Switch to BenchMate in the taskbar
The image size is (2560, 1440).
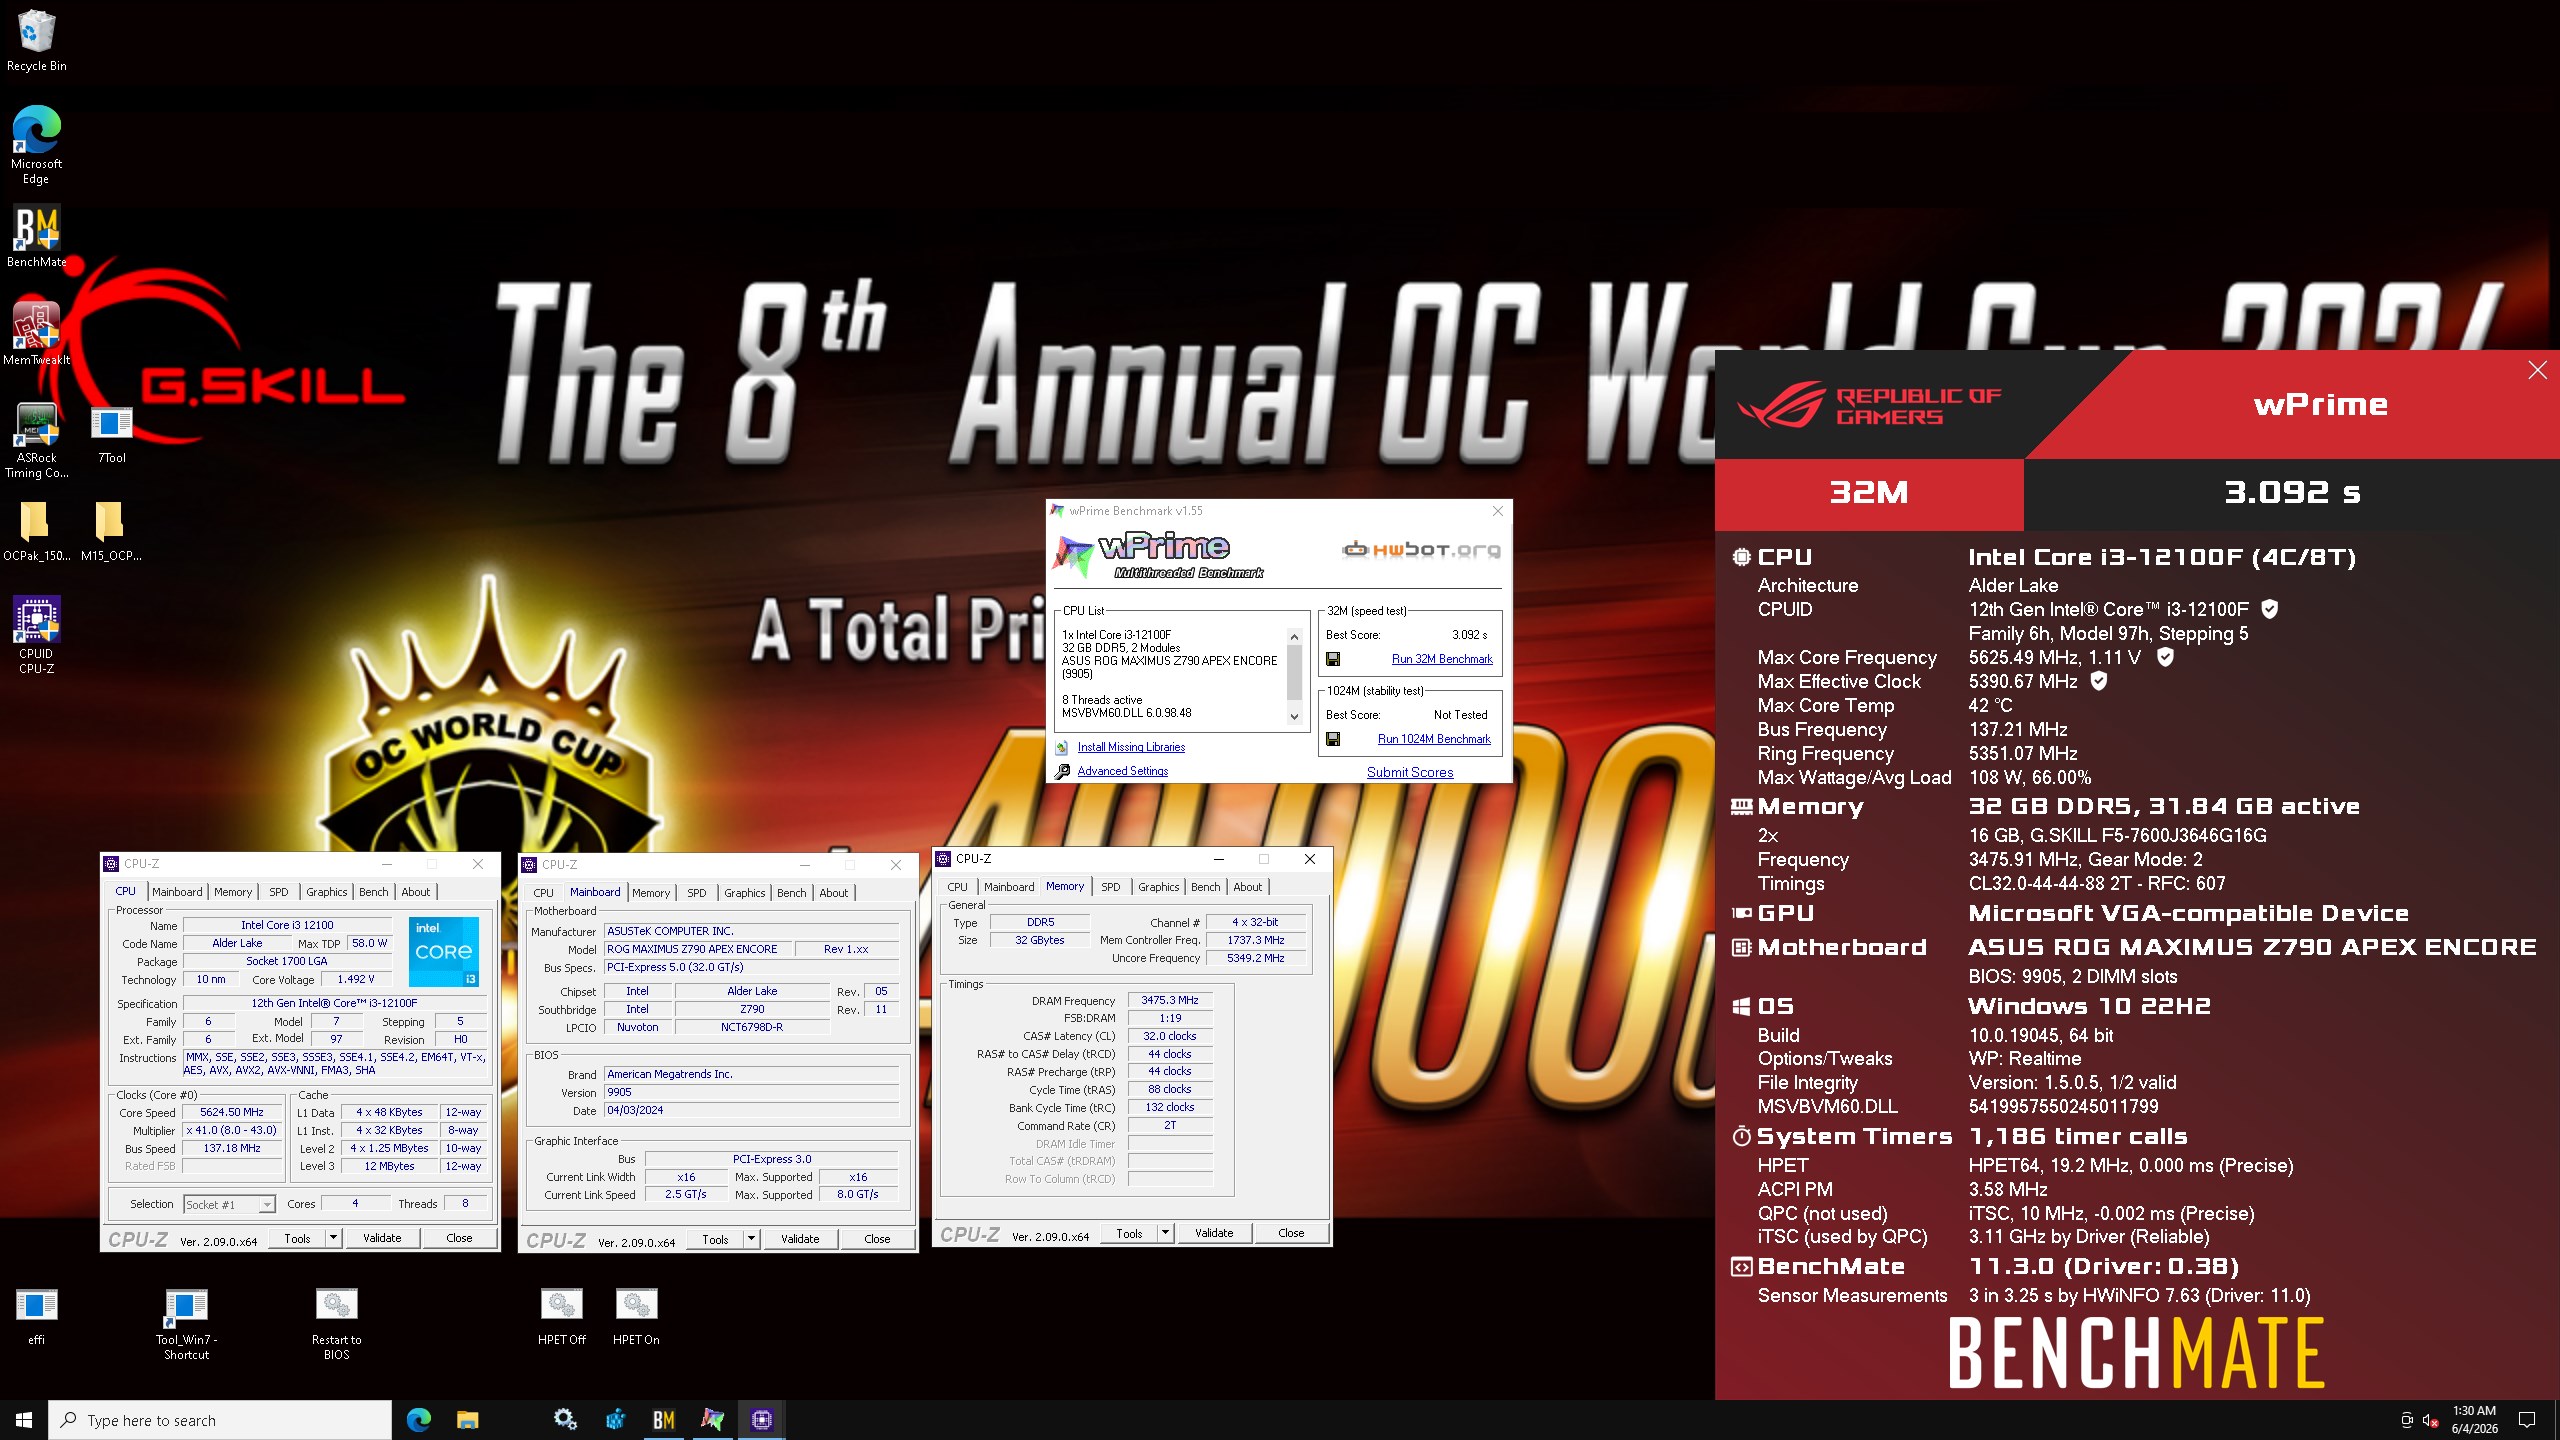(x=663, y=1420)
